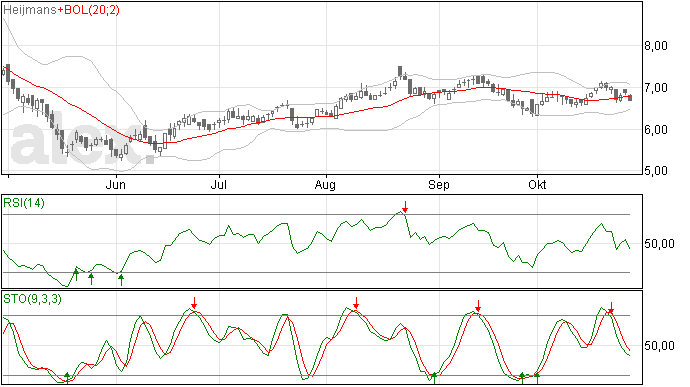Click the Okt month label
The width and height of the screenshot is (690, 387).
[x=537, y=184]
